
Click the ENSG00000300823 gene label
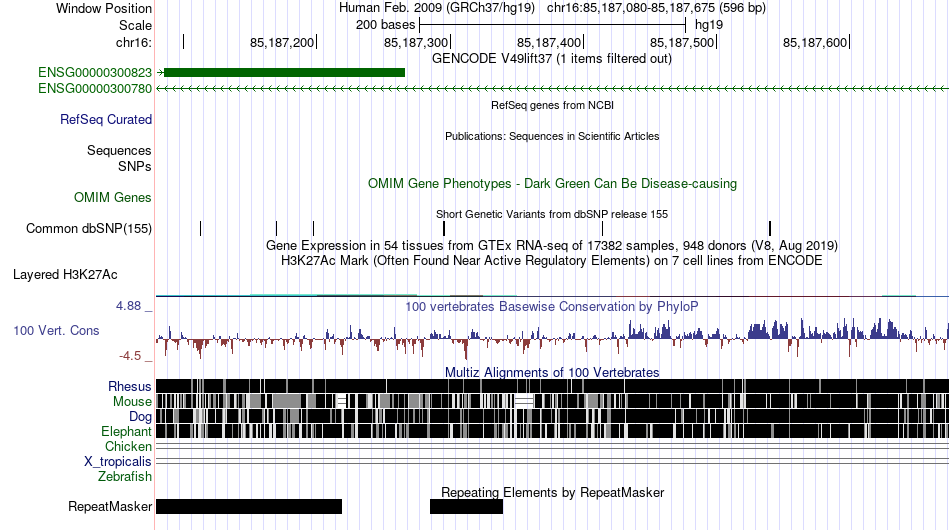(x=95, y=73)
